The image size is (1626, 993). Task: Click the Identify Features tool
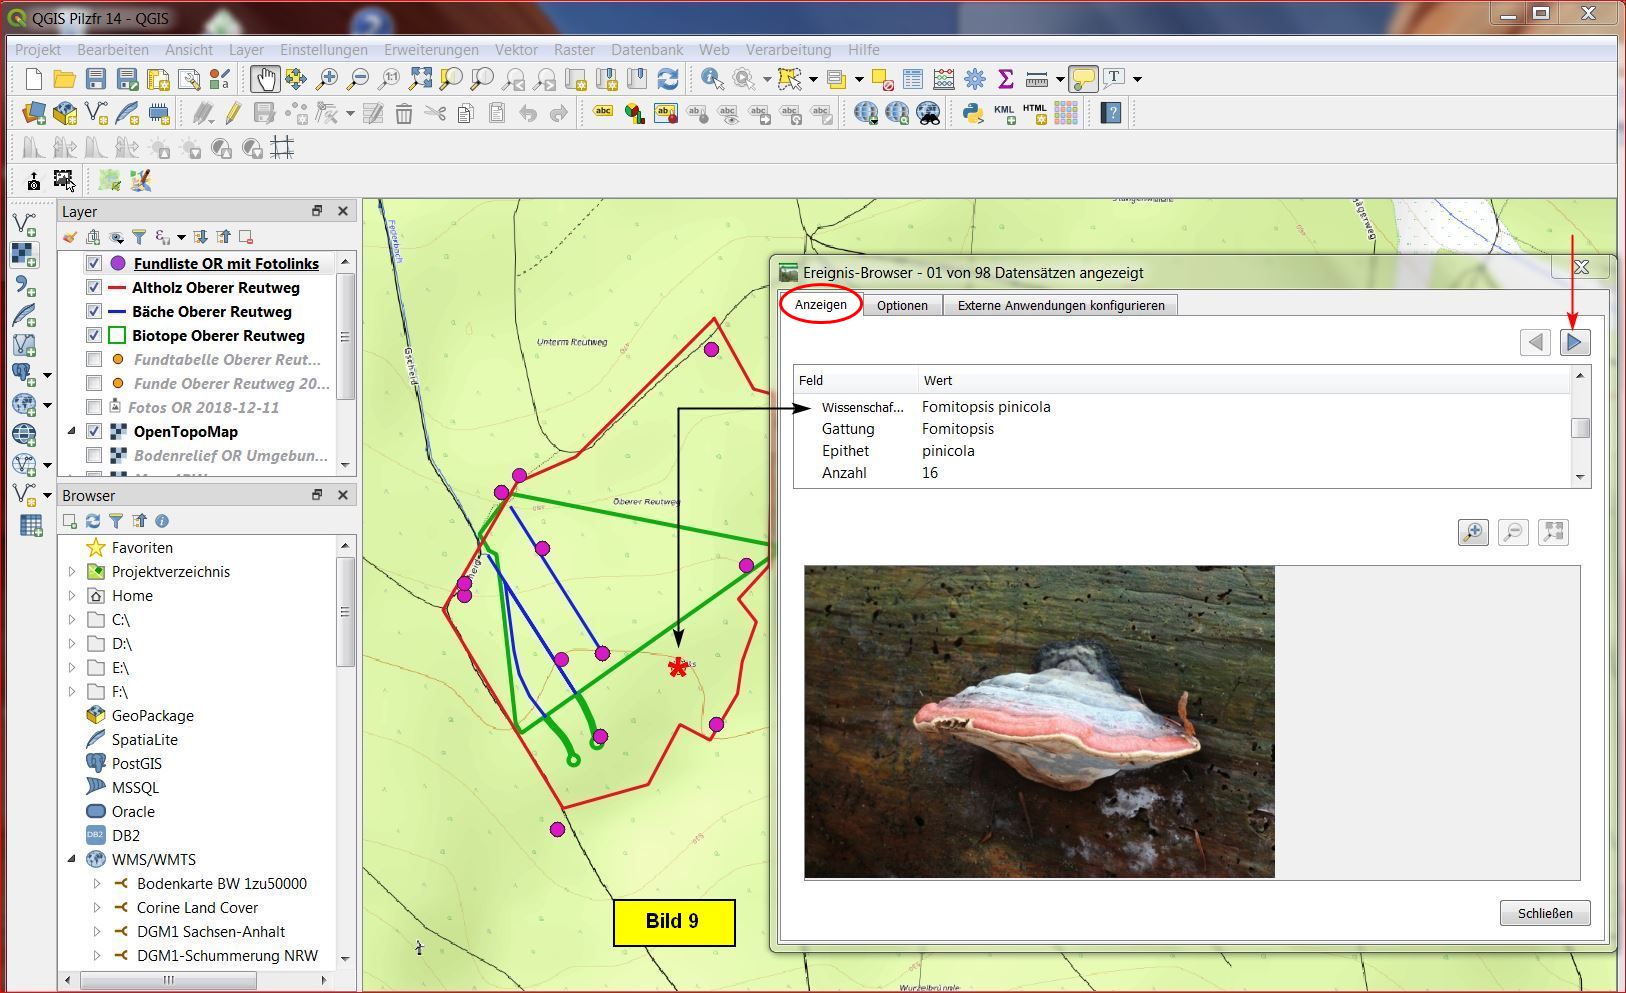click(x=712, y=79)
